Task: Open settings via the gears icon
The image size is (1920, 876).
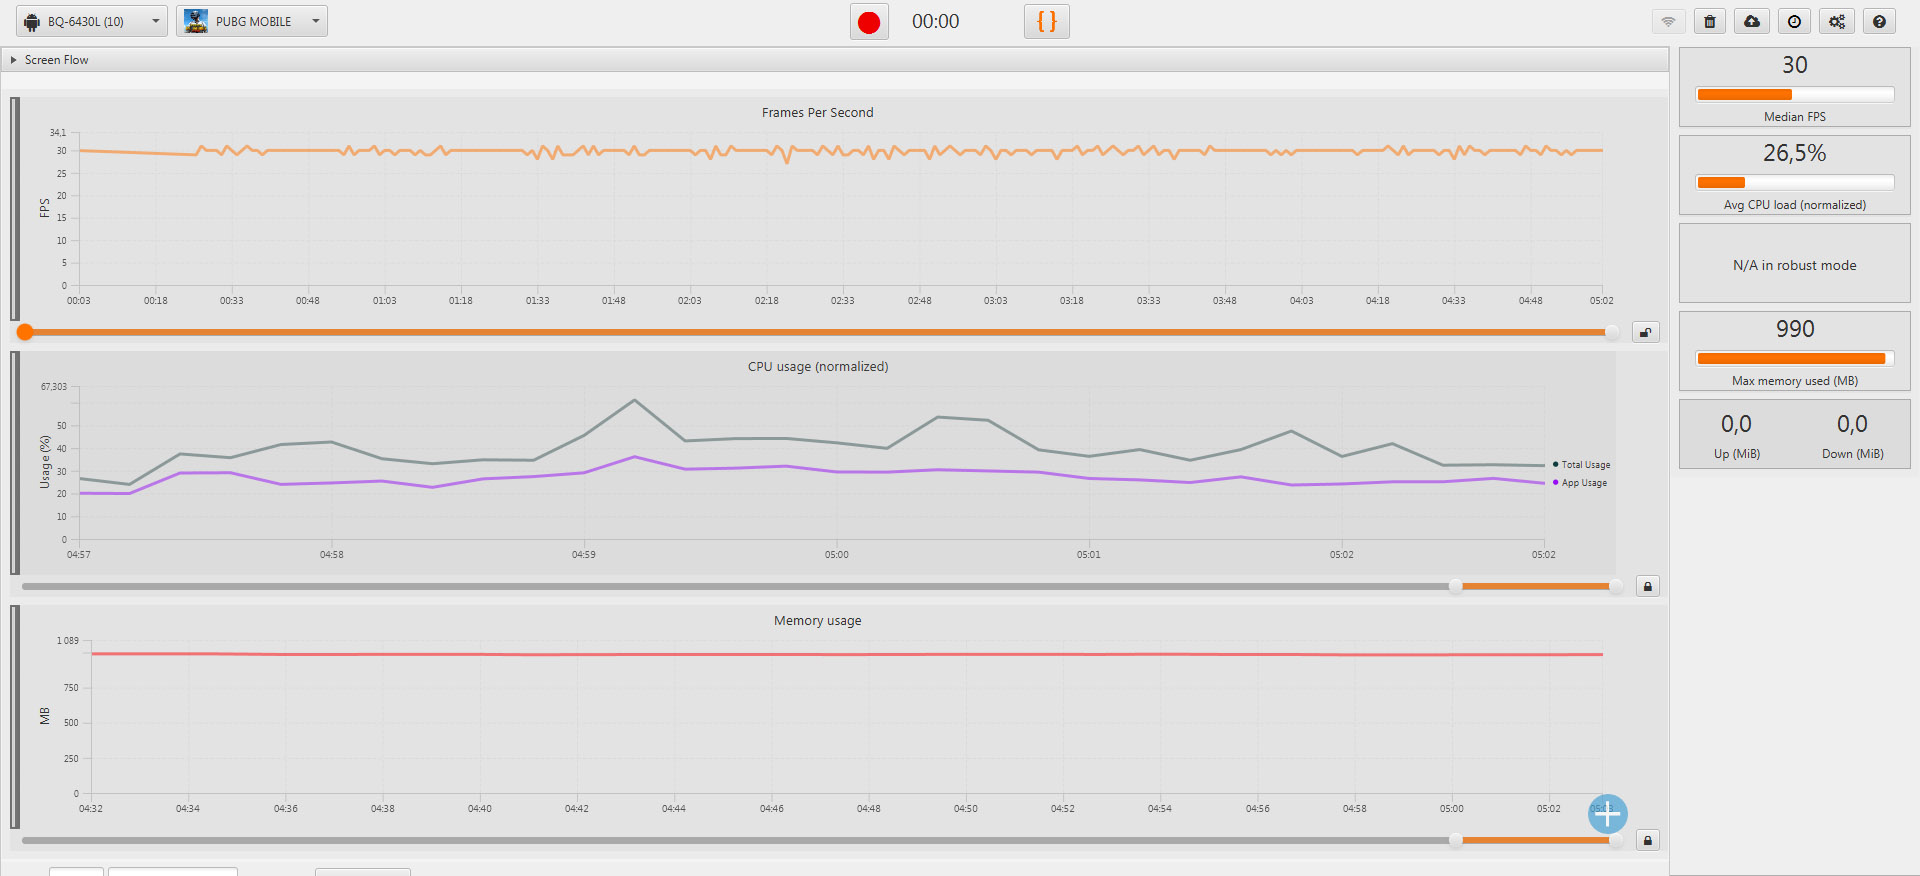Action: pos(1837,21)
